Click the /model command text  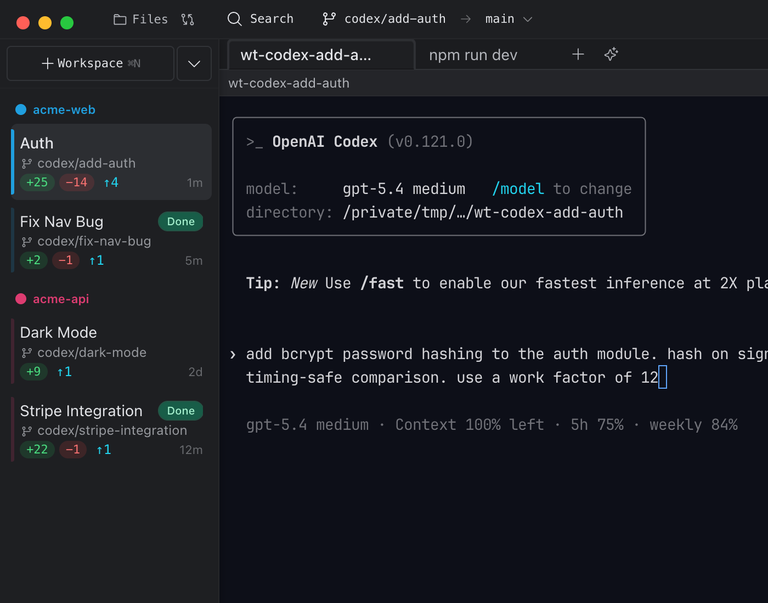518,189
